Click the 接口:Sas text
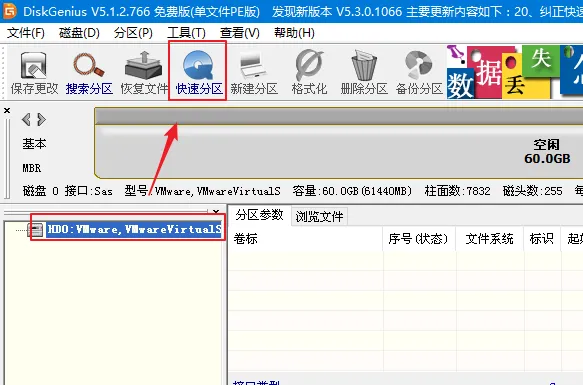 click(x=88, y=191)
